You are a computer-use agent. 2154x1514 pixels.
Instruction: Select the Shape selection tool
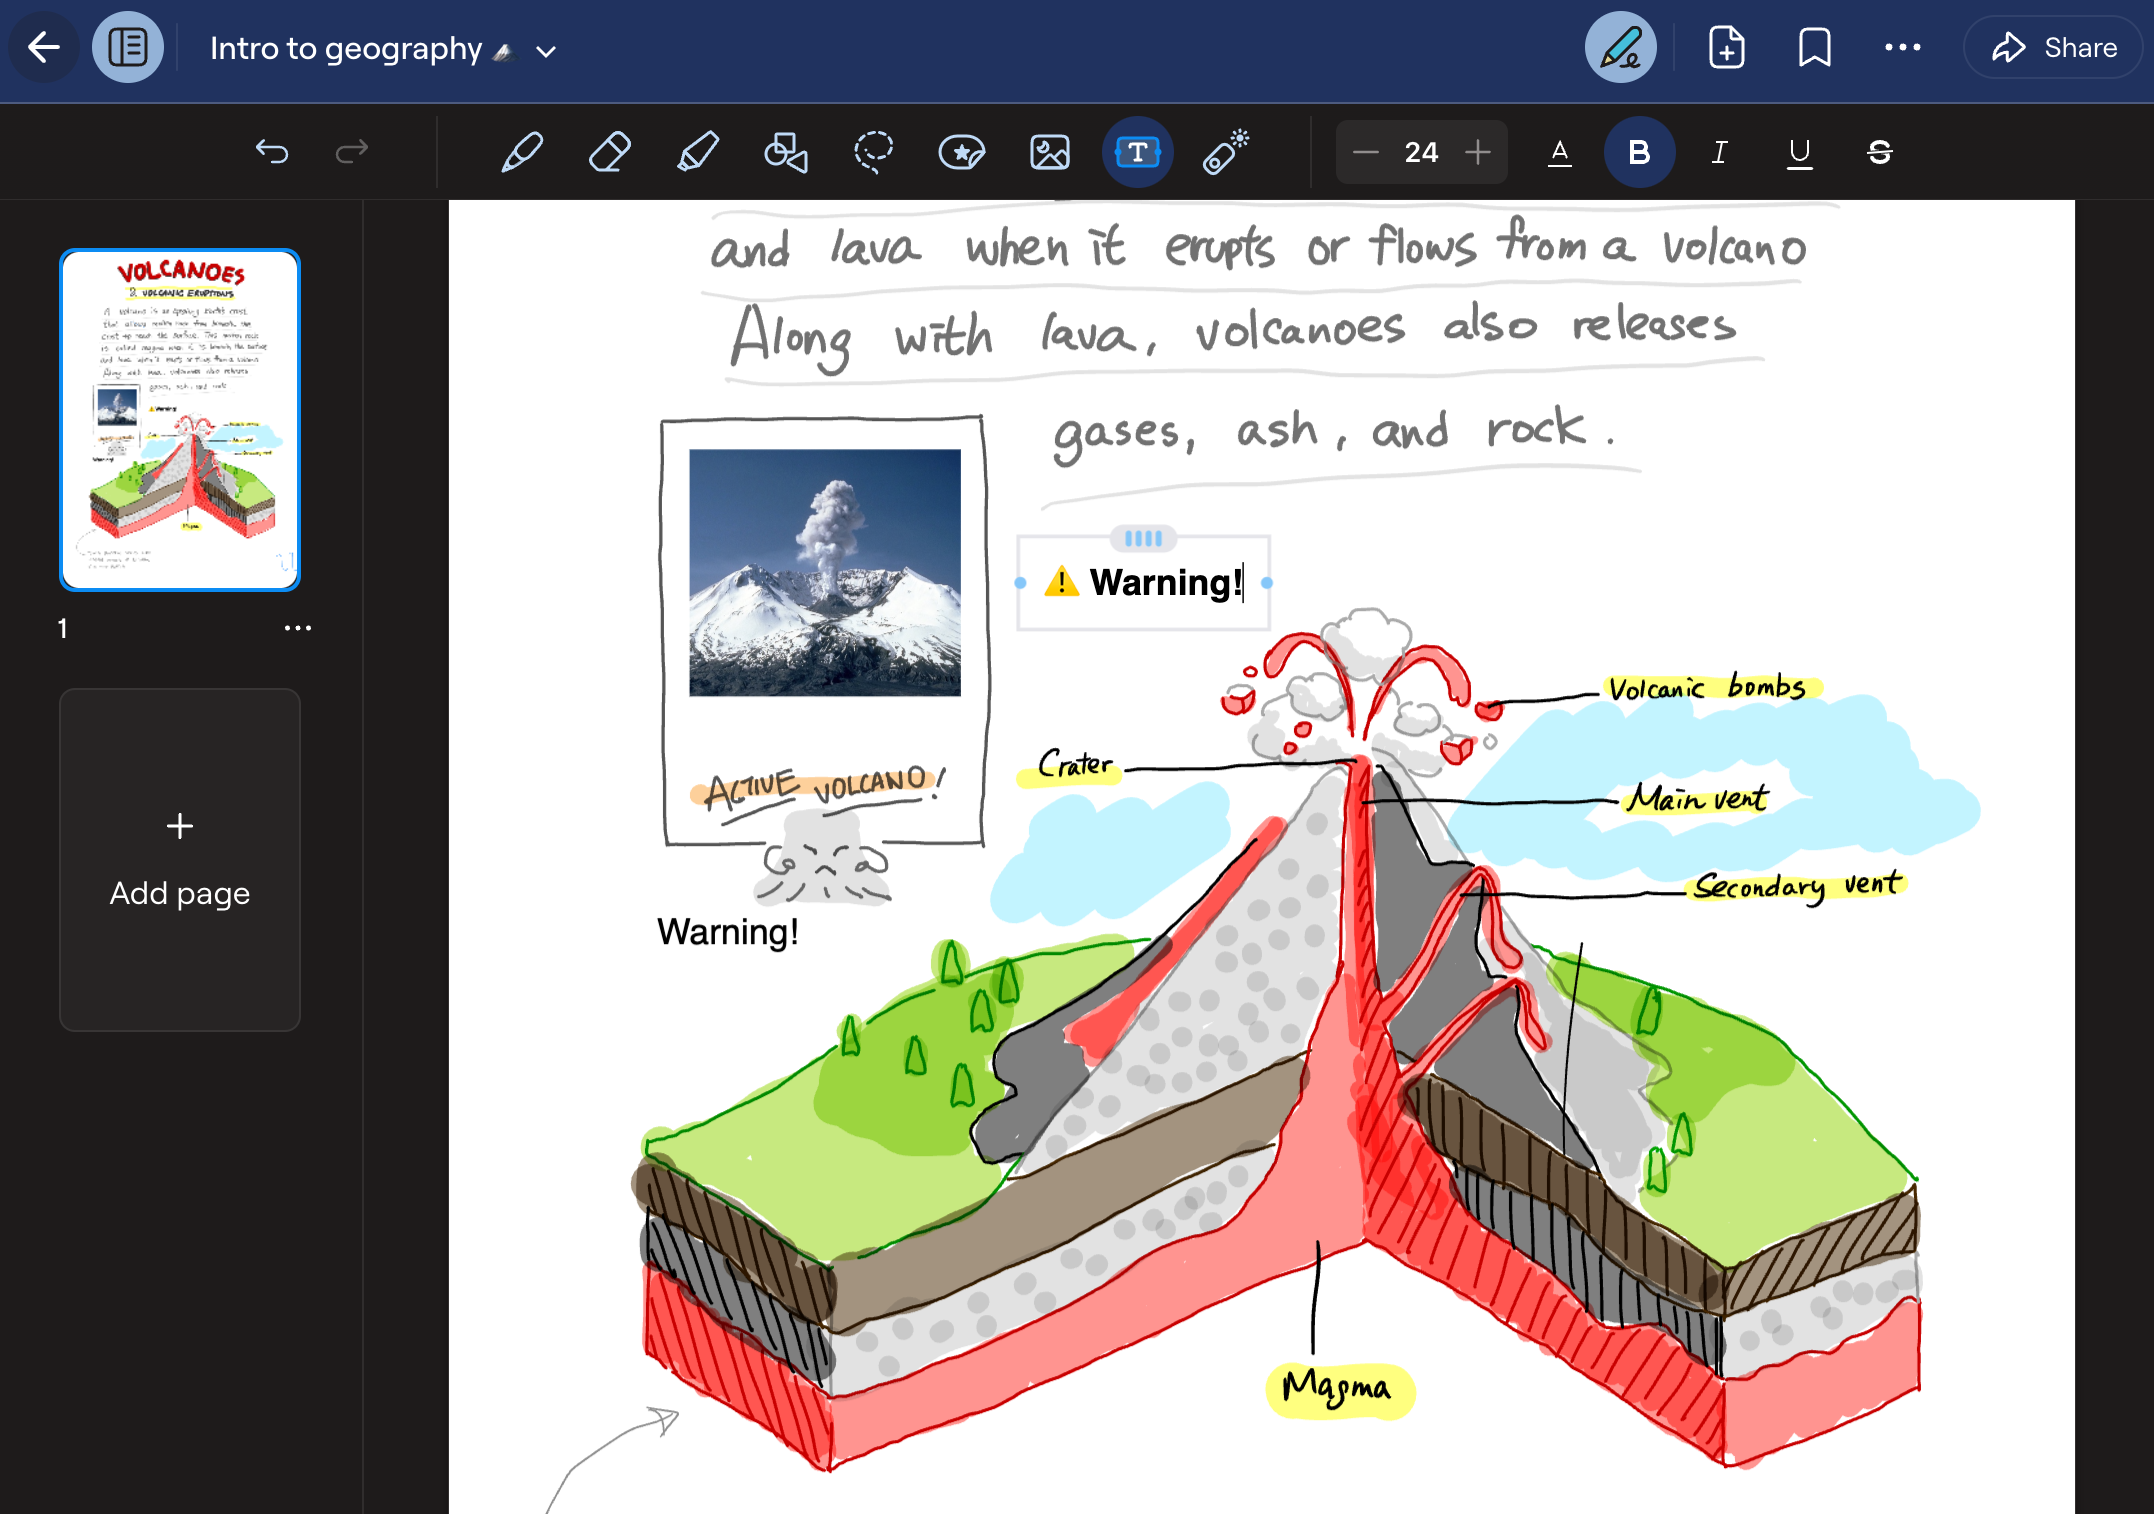786,152
